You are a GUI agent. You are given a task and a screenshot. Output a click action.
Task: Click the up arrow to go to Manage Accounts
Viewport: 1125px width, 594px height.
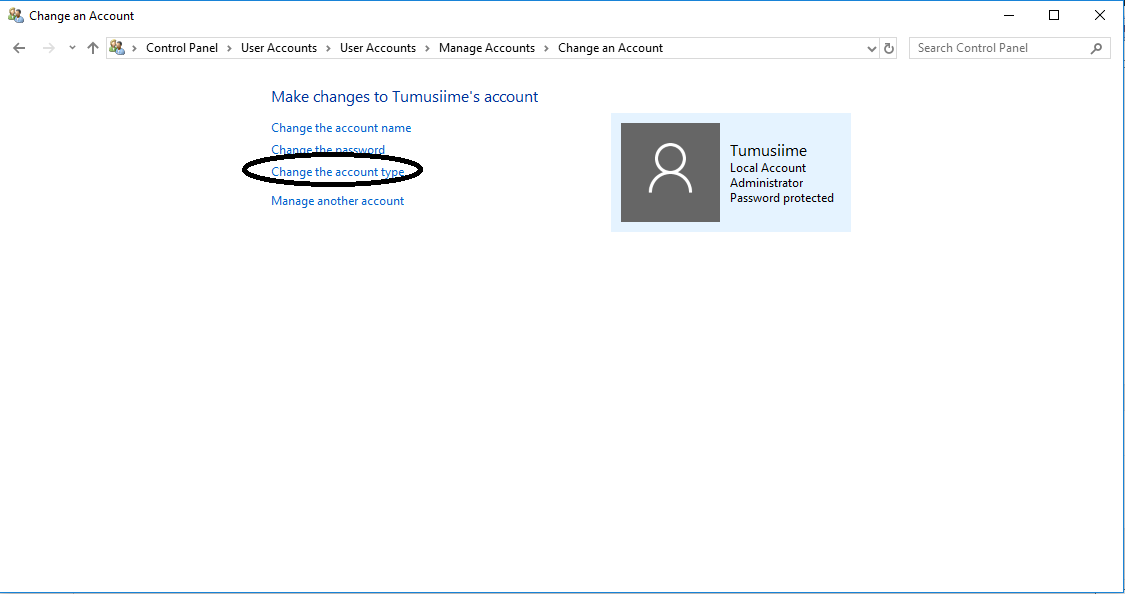click(92, 47)
